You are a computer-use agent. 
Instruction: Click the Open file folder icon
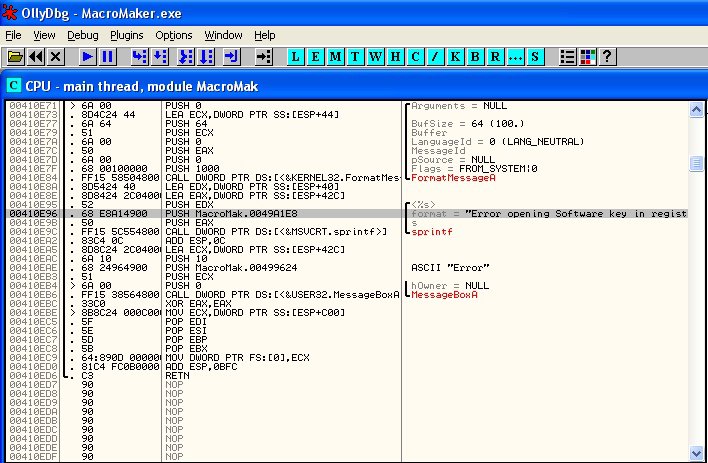point(15,57)
